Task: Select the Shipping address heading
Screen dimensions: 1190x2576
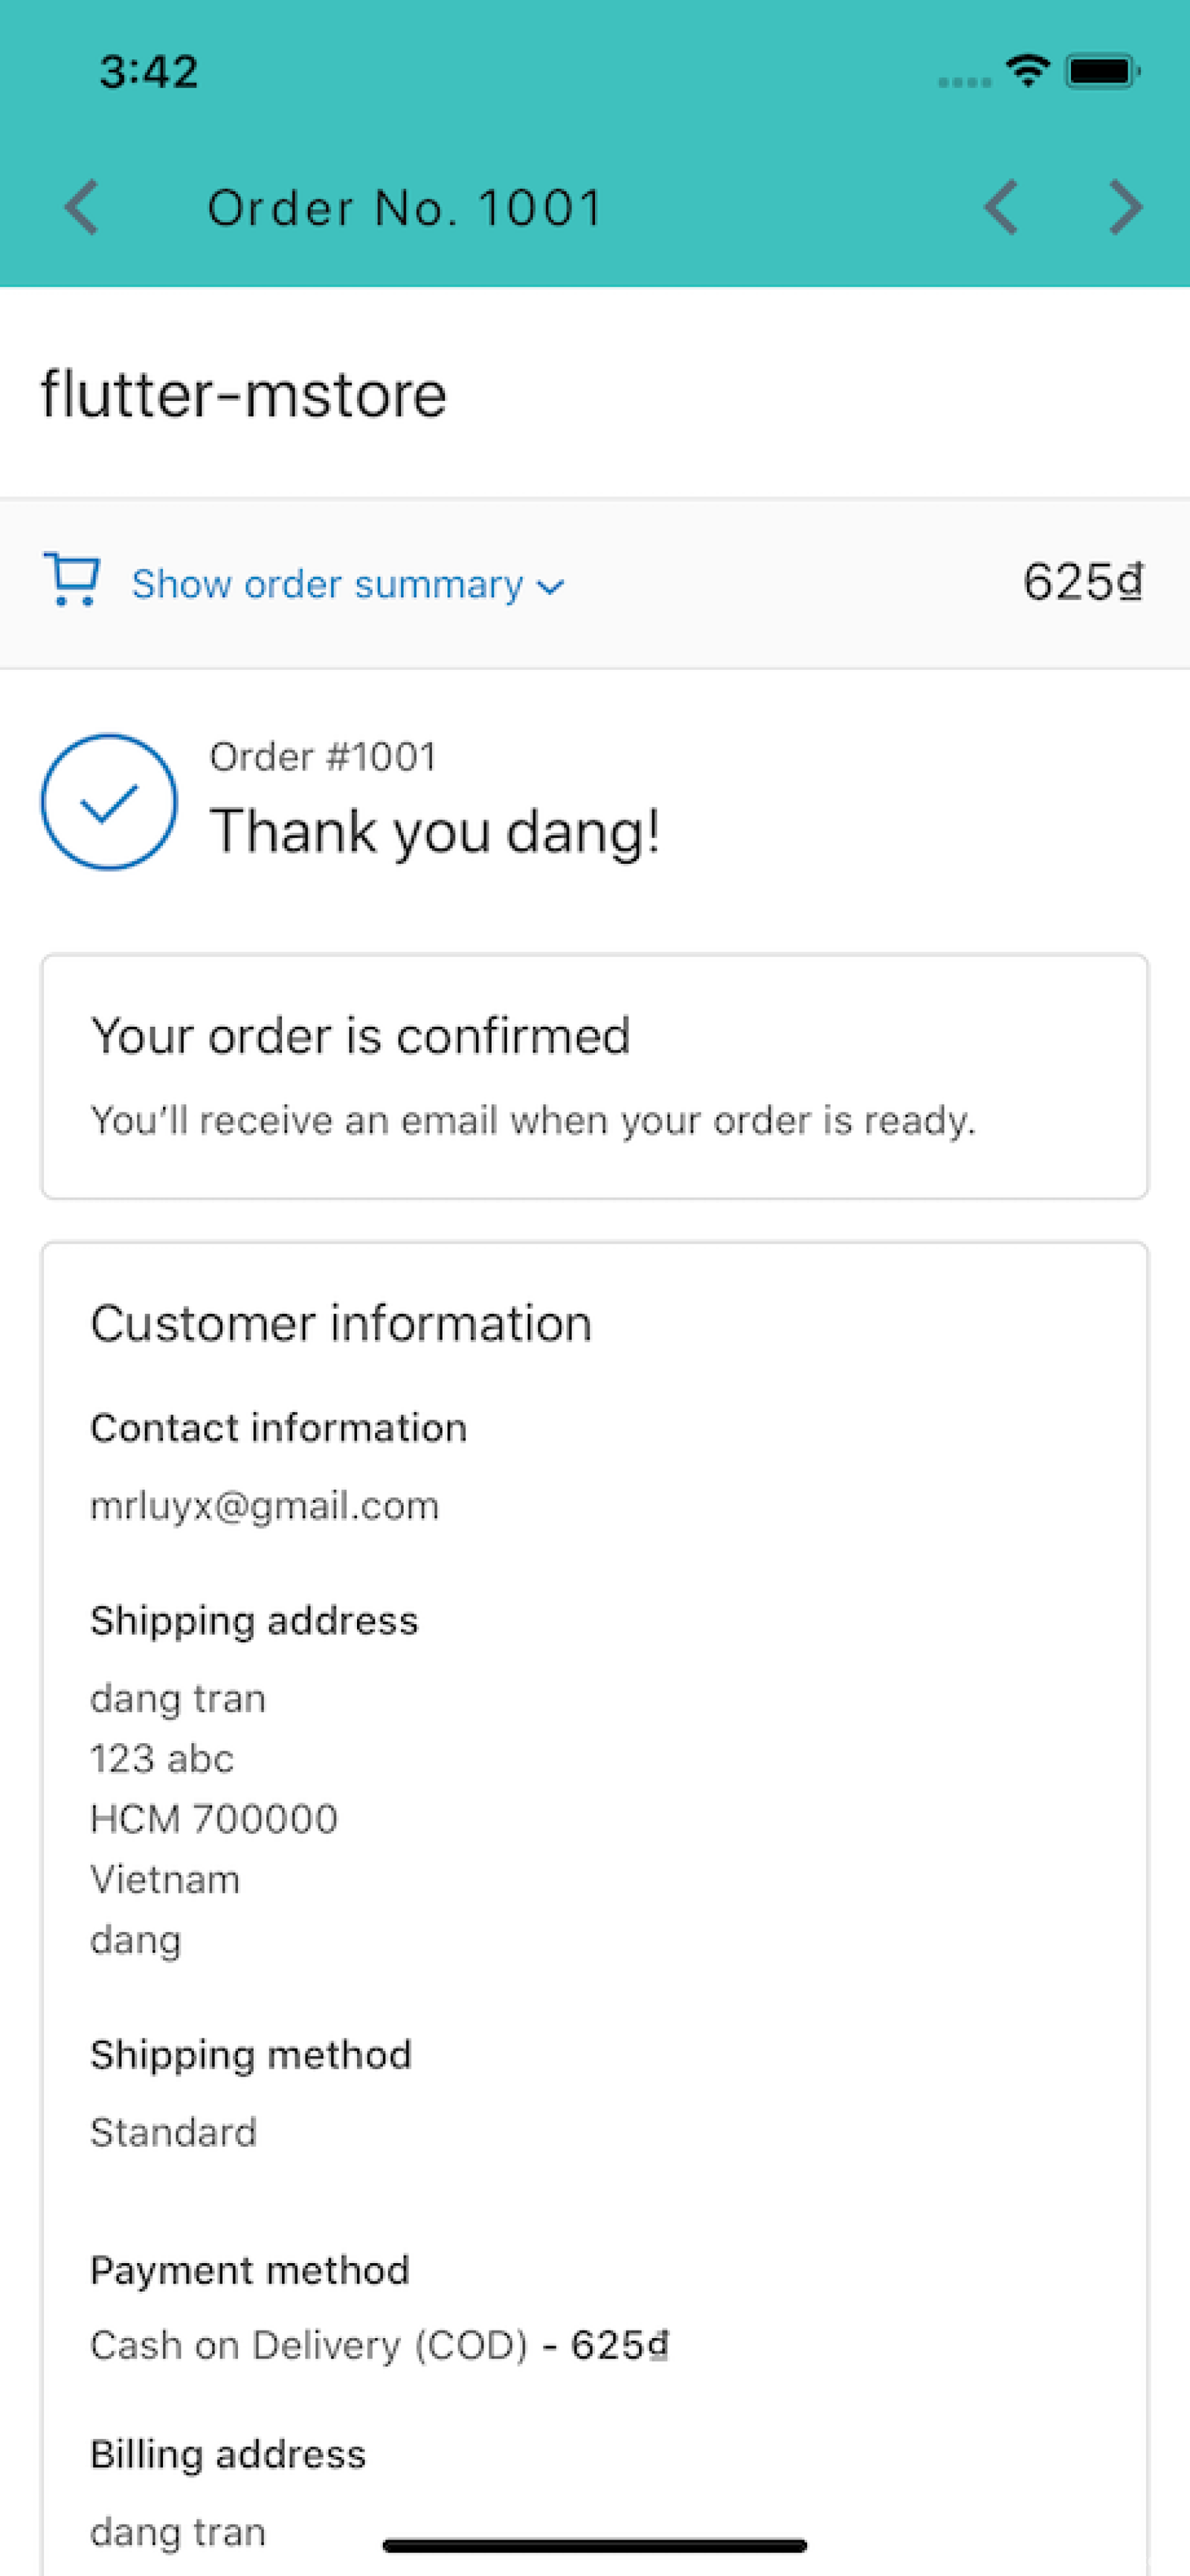Action: [x=254, y=1621]
